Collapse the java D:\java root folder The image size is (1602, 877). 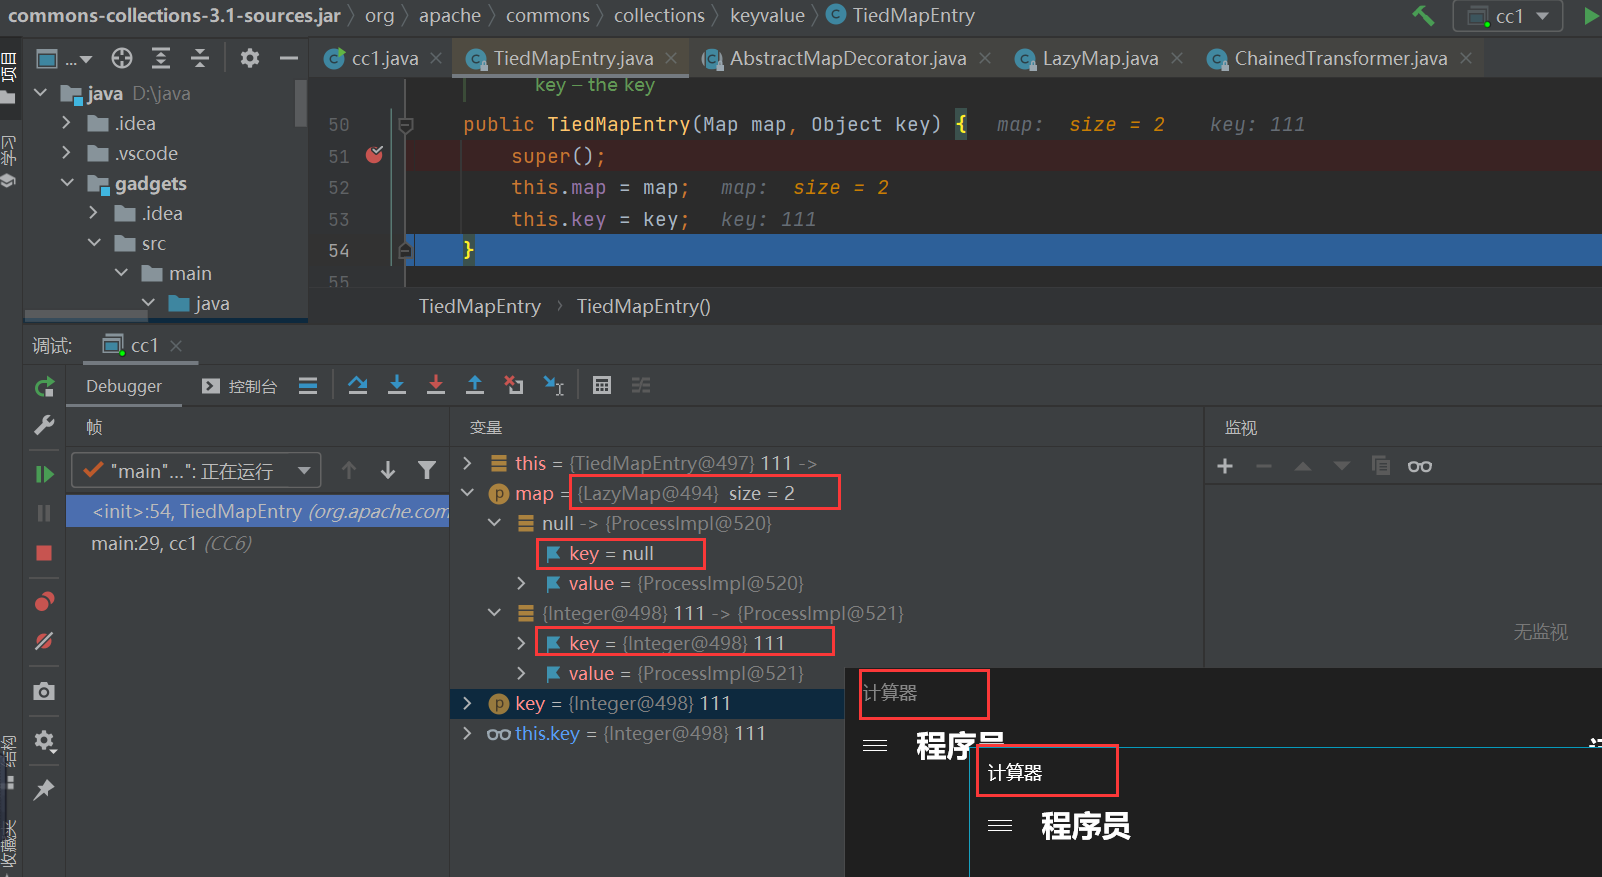(x=41, y=93)
